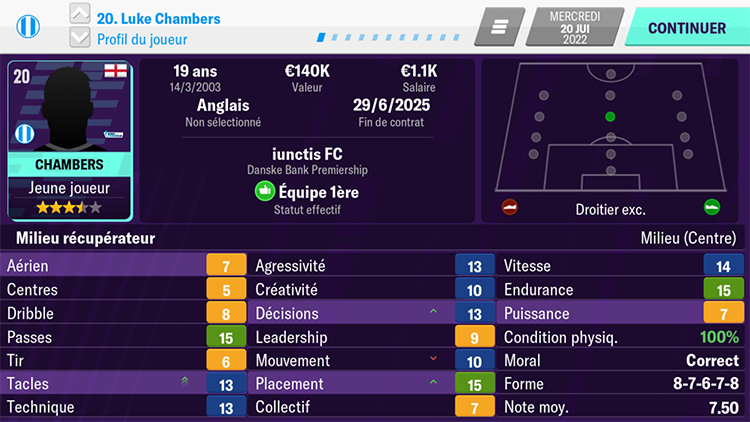Image resolution: width=750 pixels, height=422 pixels.
Task: Click the star rating on player card
Action: click(69, 208)
